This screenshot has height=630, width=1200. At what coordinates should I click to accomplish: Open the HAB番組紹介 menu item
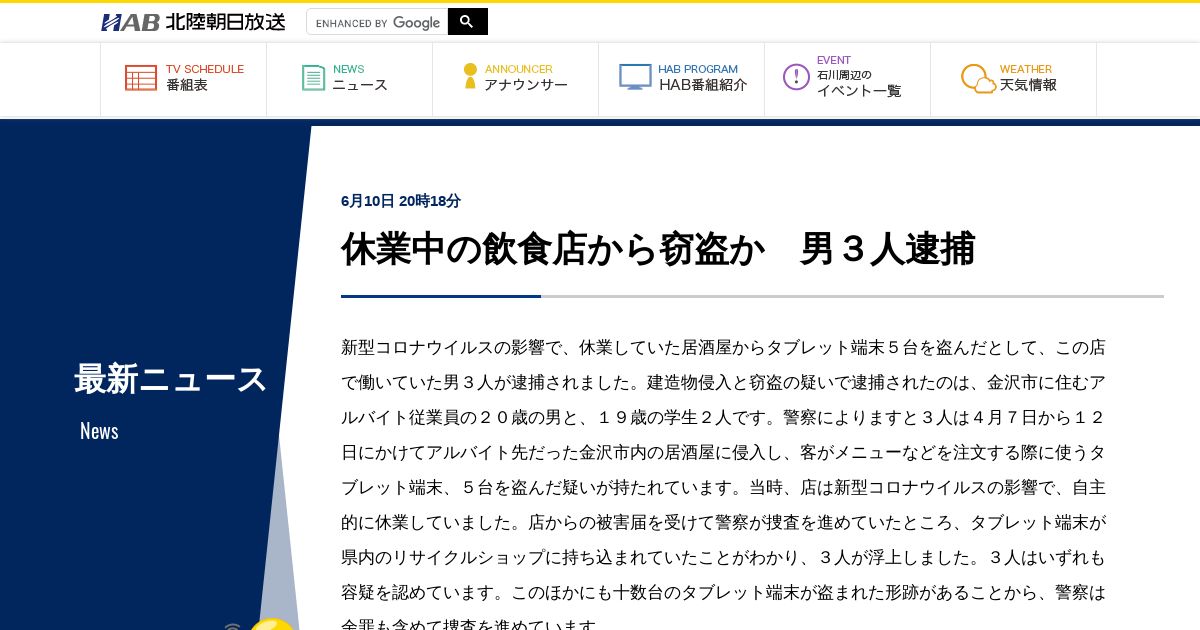[682, 78]
